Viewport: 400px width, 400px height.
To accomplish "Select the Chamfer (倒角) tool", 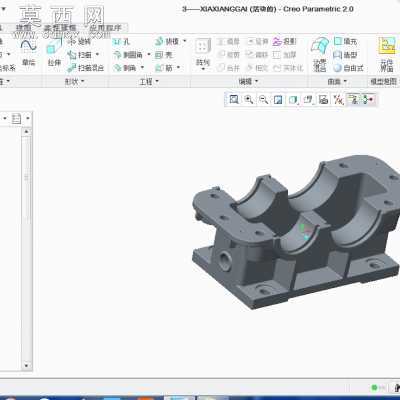I will (125, 68).
